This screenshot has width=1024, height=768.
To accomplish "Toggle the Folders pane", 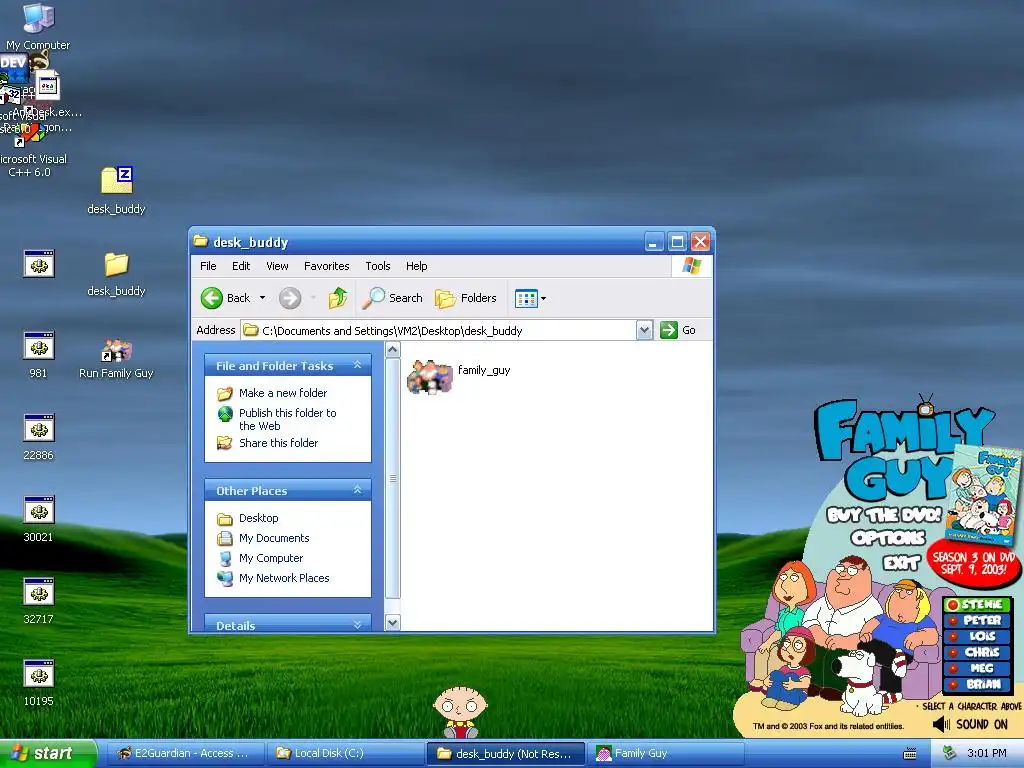I will coord(466,298).
